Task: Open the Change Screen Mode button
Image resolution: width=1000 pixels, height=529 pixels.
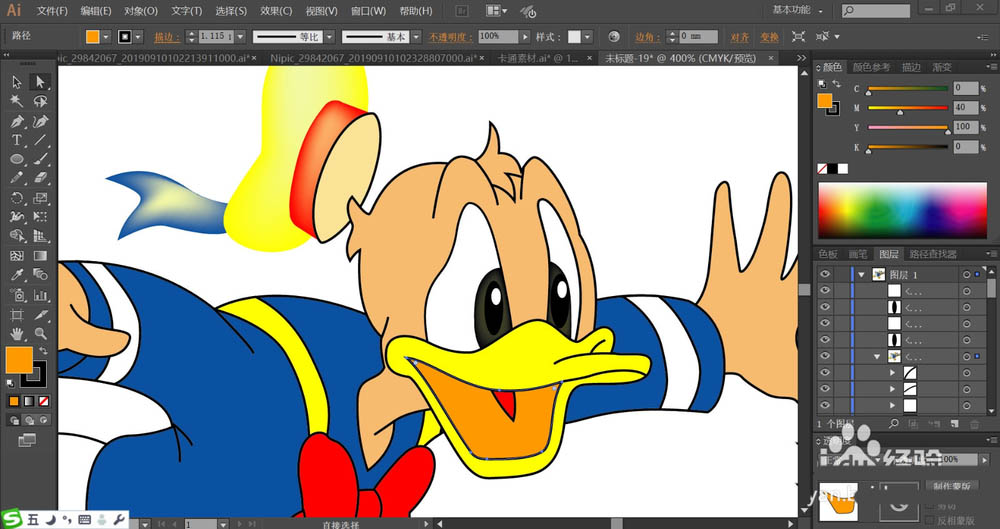Action: point(27,440)
